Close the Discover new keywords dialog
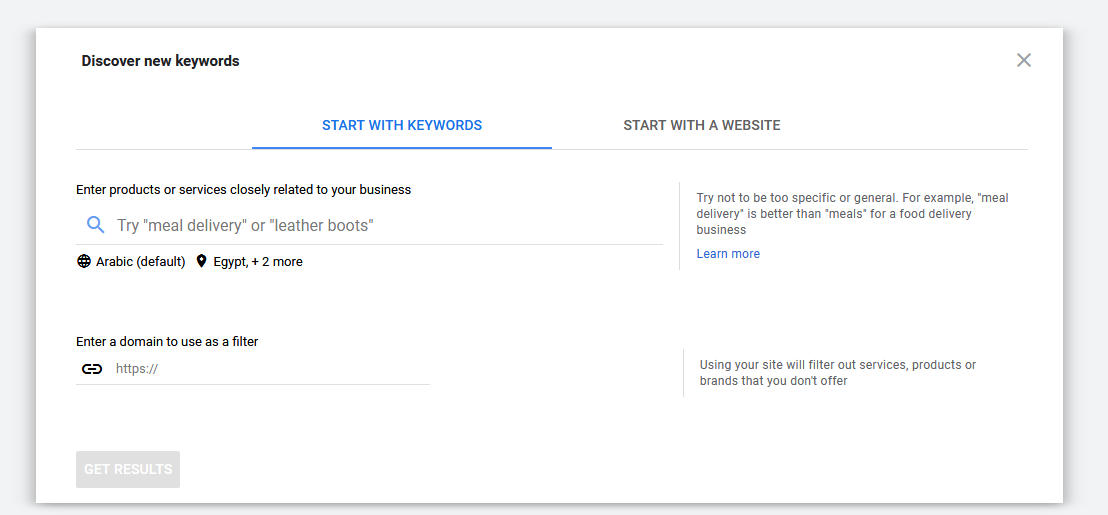The width and height of the screenshot is (1108, 515). click(x=1023, y=60)
